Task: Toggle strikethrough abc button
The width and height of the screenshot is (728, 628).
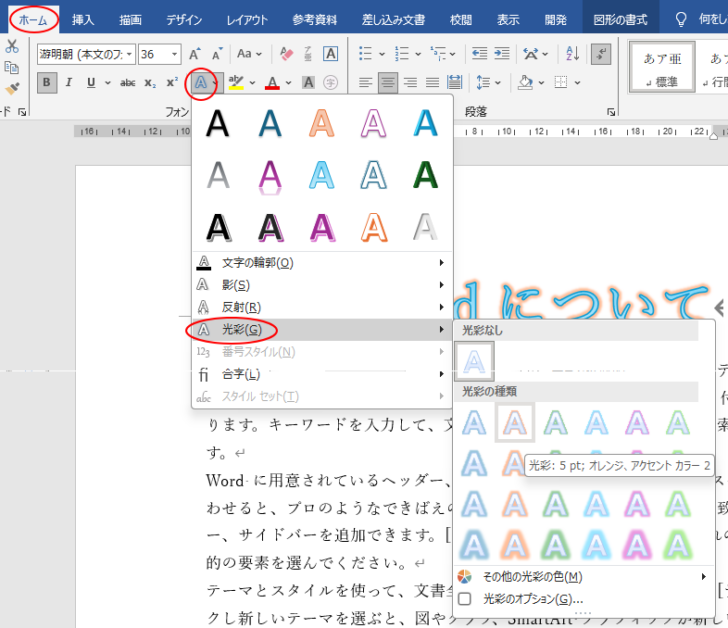Action: pos(128,83)
